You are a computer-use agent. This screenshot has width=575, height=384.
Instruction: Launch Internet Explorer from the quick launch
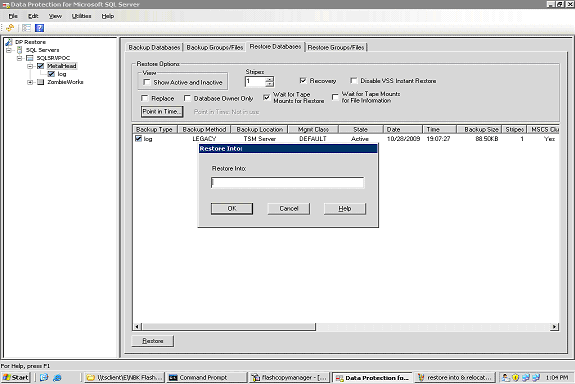[57, 377]
